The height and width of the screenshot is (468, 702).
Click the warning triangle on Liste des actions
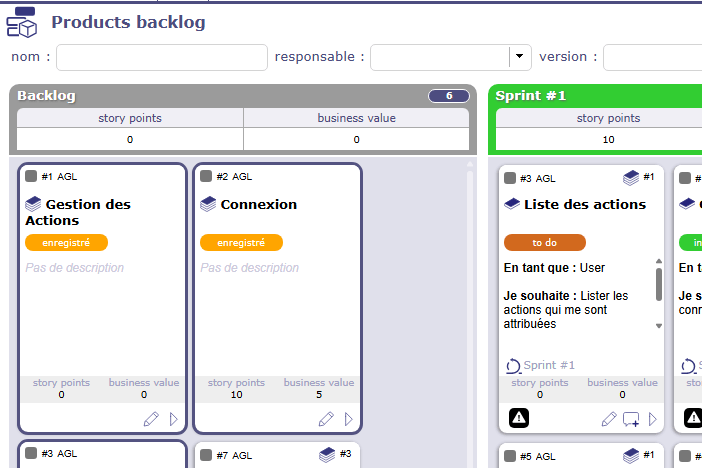519,418
